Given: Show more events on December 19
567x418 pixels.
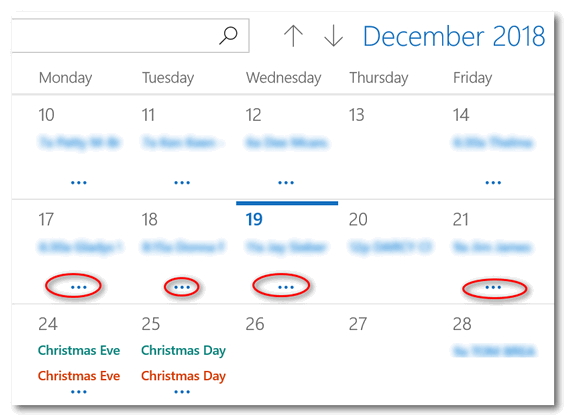Looking at the screenshot, I should click(x=286, y=287).
